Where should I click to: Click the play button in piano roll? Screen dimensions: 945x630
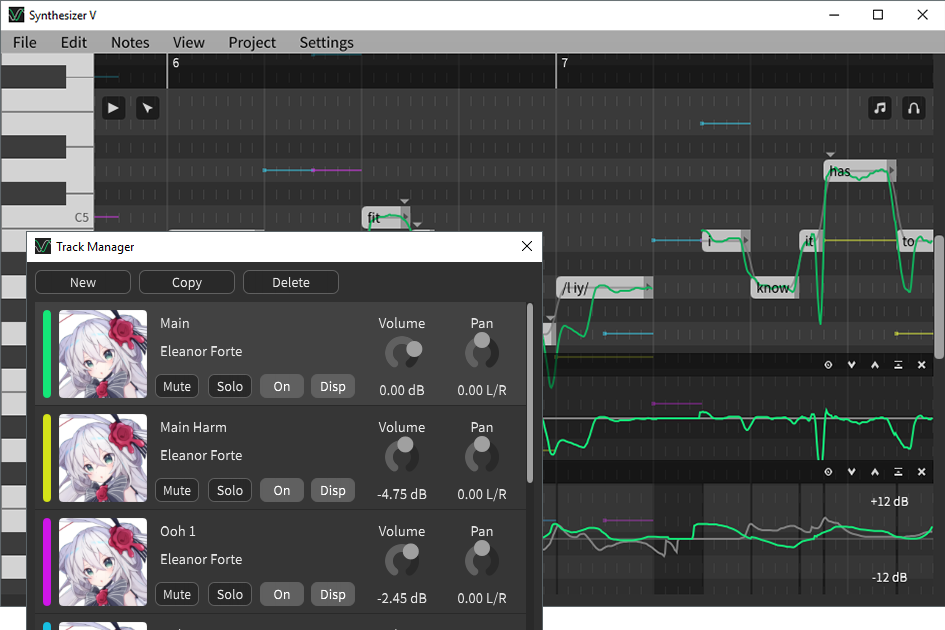click(113, 108)
